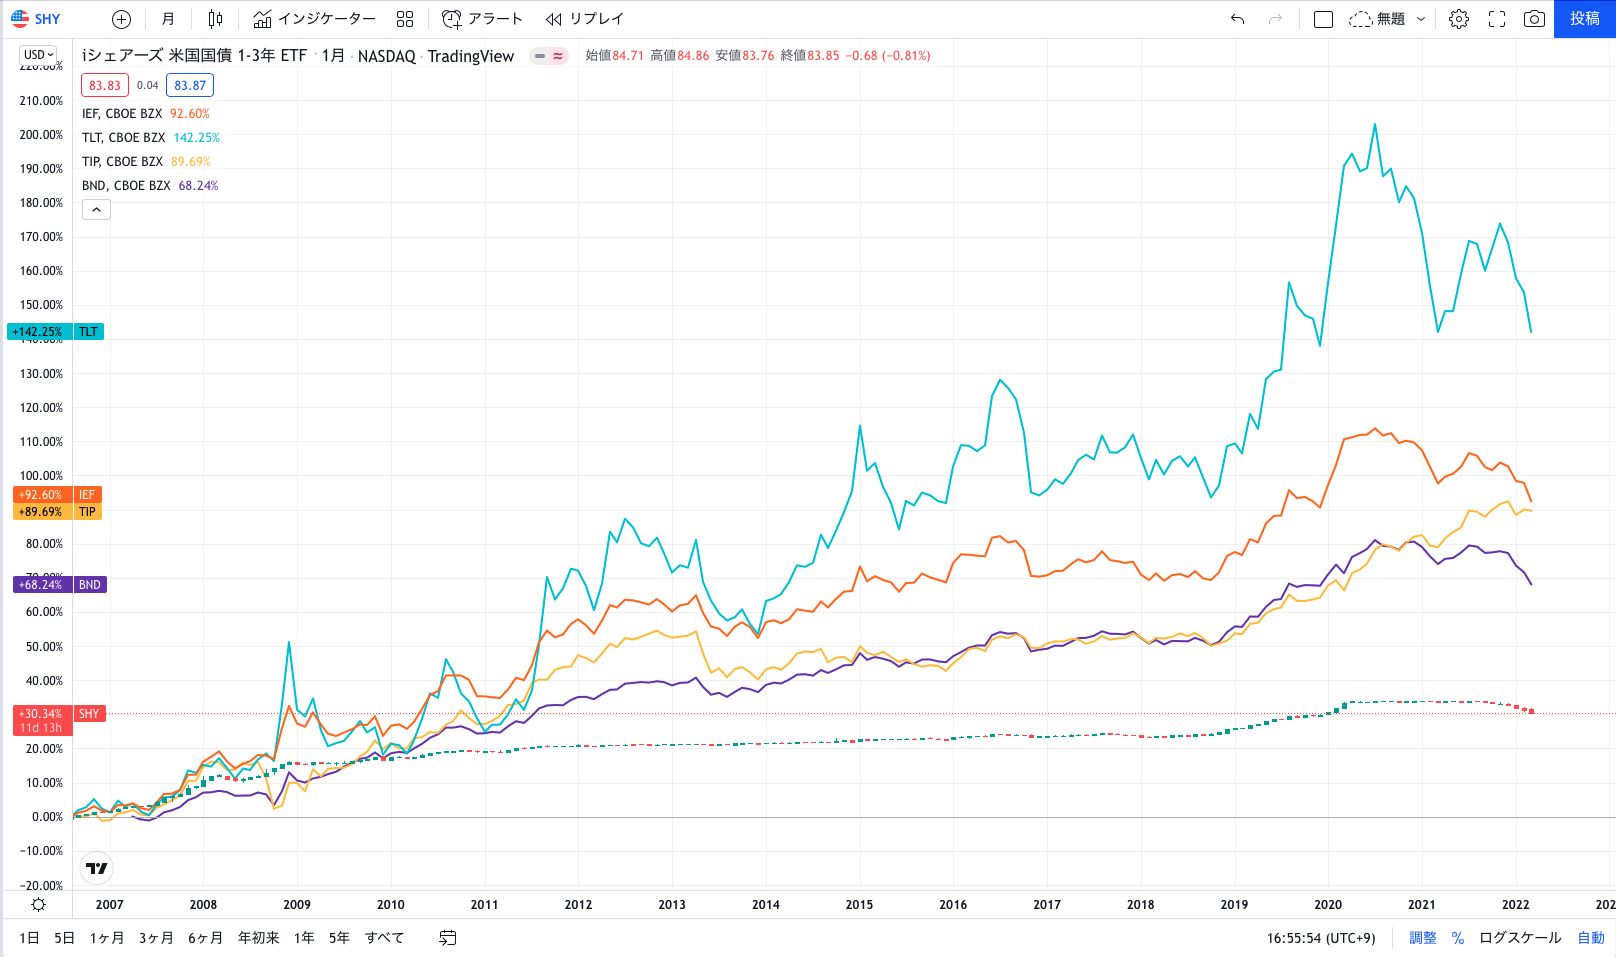Enter fullscreen mode
The height and width of the screenshot is (957, 1616).
tap(1497, 19)
